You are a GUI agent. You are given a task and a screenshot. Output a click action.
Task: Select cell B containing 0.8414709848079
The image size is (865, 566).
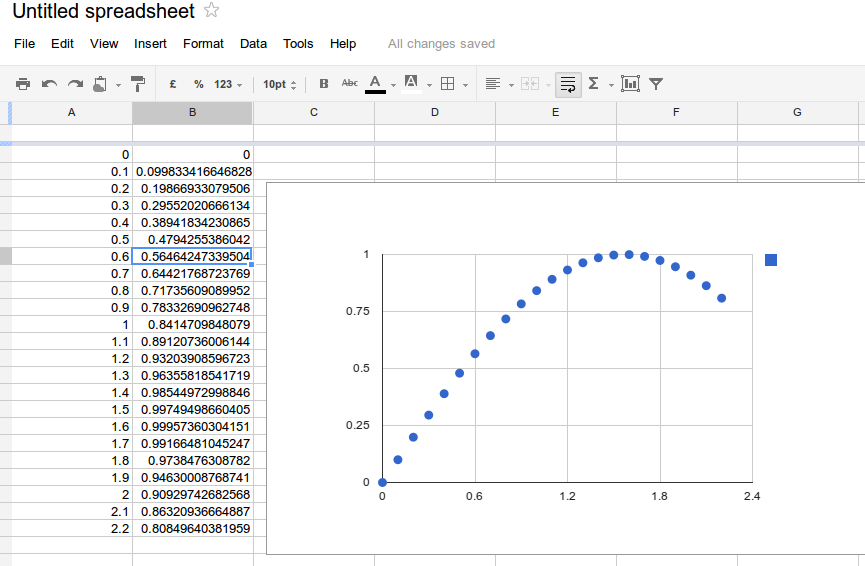[193, 325]
